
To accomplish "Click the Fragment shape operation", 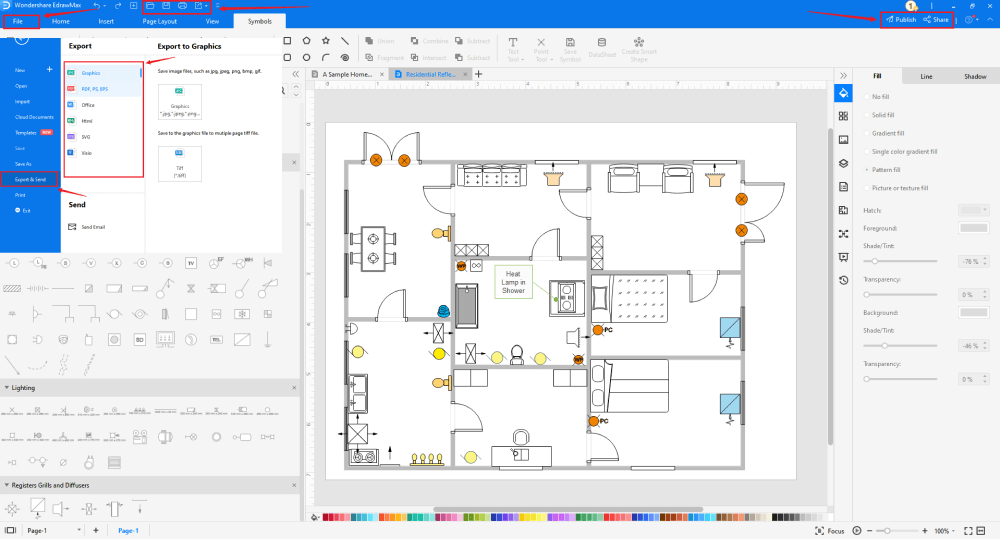I will tap(385, 57).
